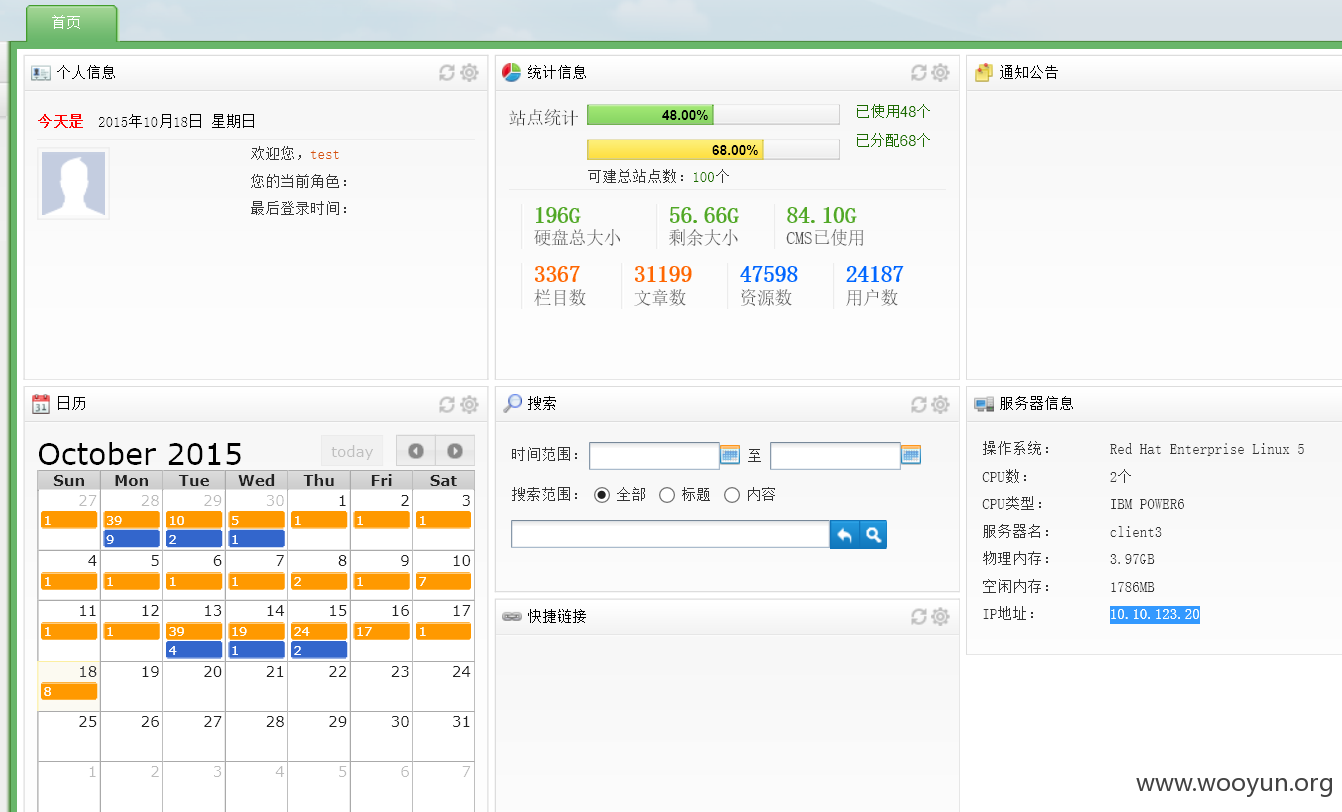Click the calendar today button
The height and width of the screenshot is (812, 1342).
(352, 451)
